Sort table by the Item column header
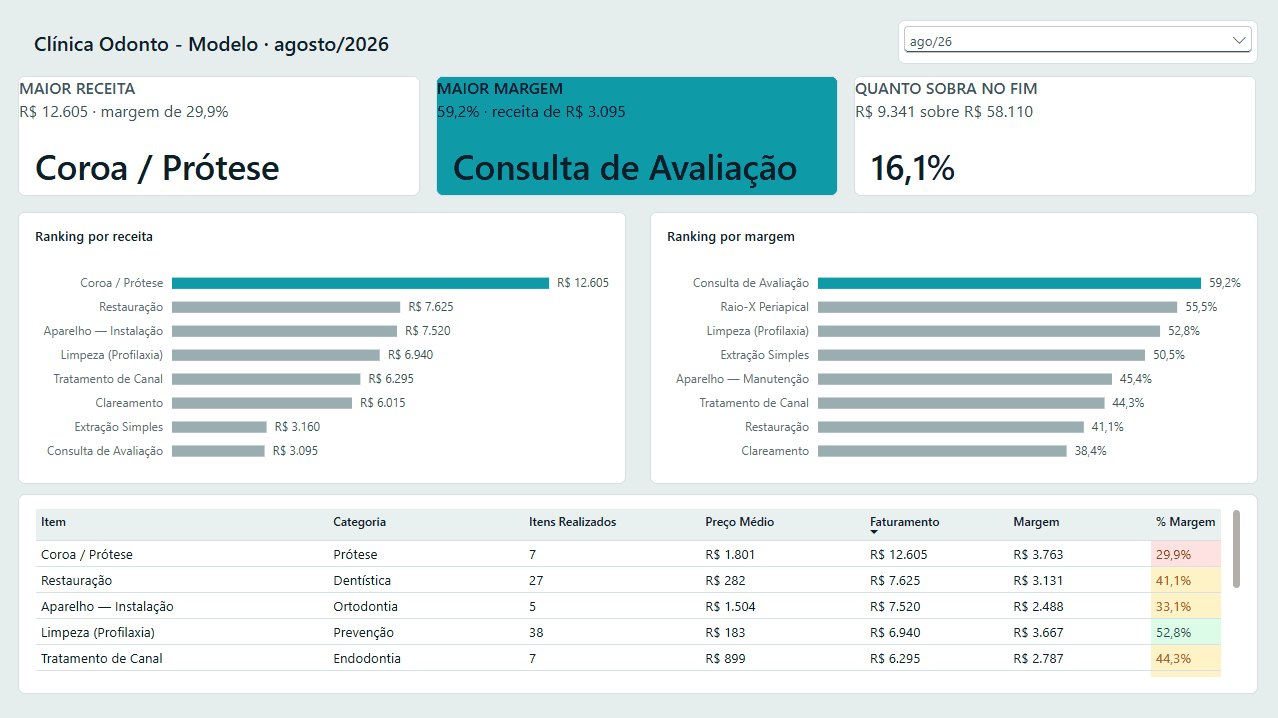The height and width of the screenshot is (718, 1278). pyautogui.click(x=54, y=522)
